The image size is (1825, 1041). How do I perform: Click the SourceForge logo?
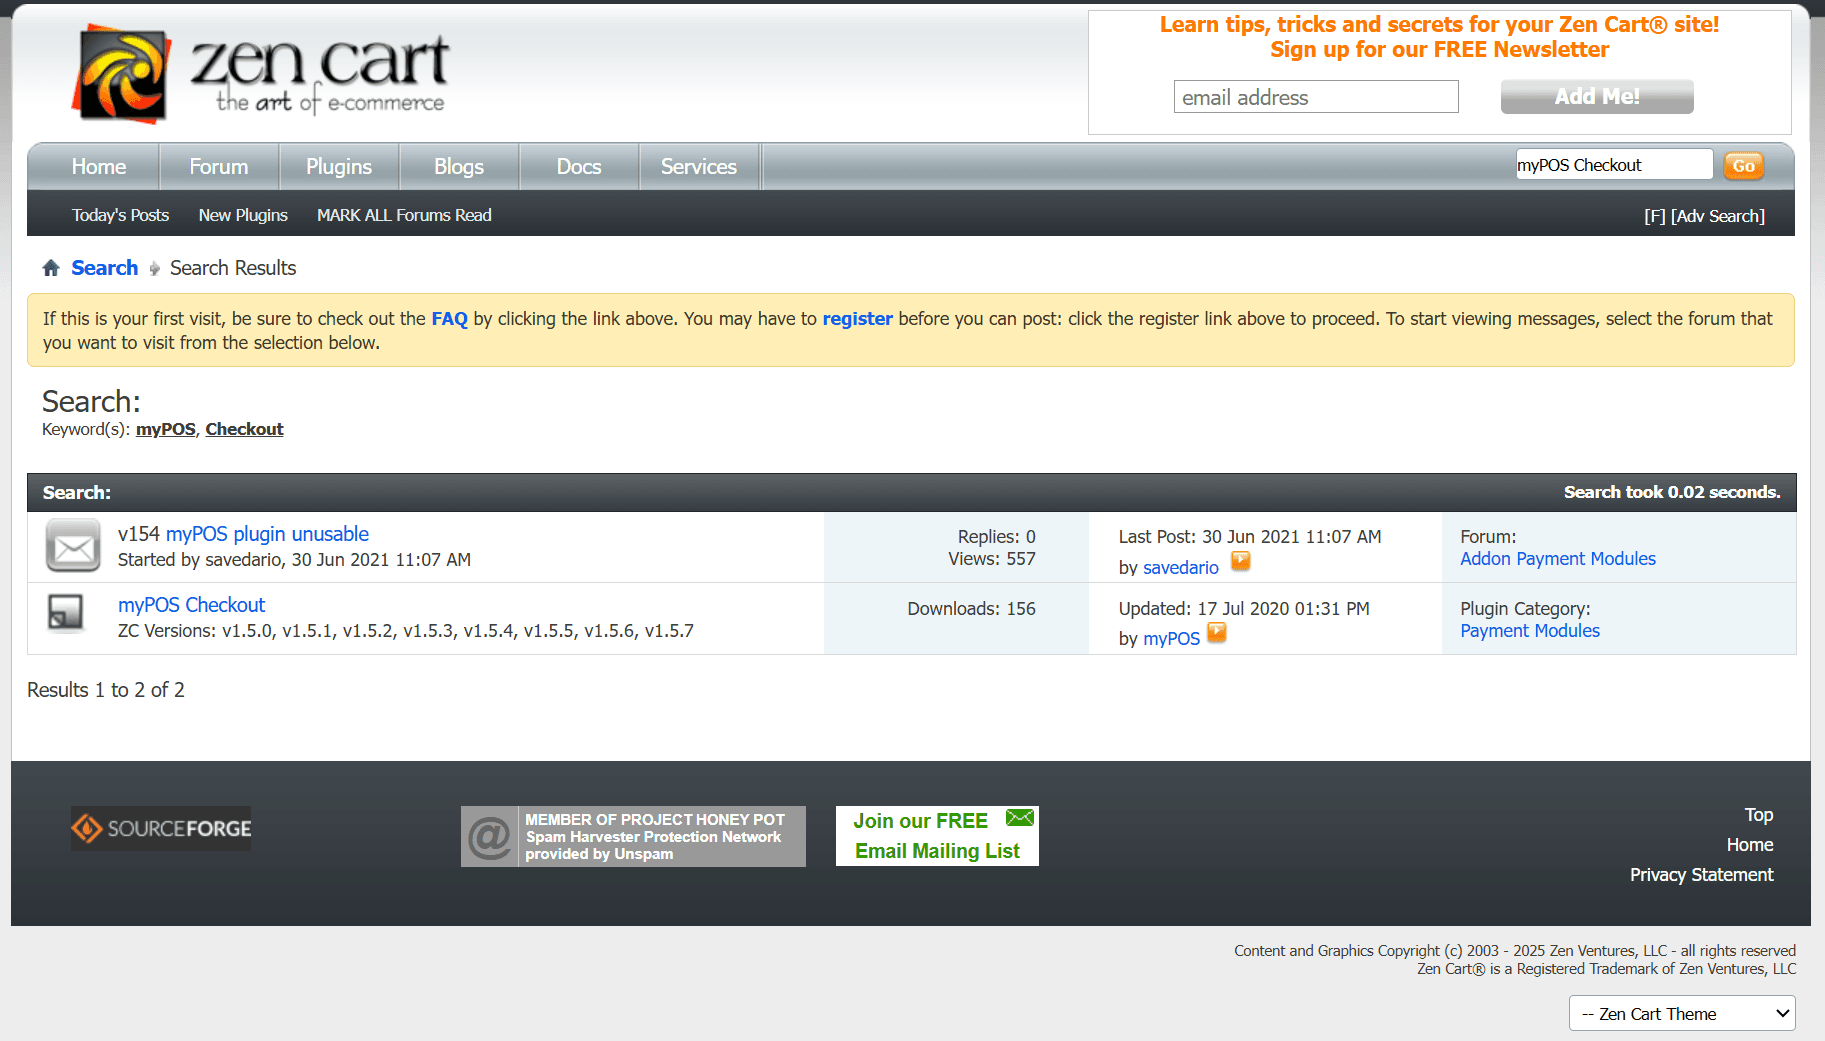click(x=160, y=828)
